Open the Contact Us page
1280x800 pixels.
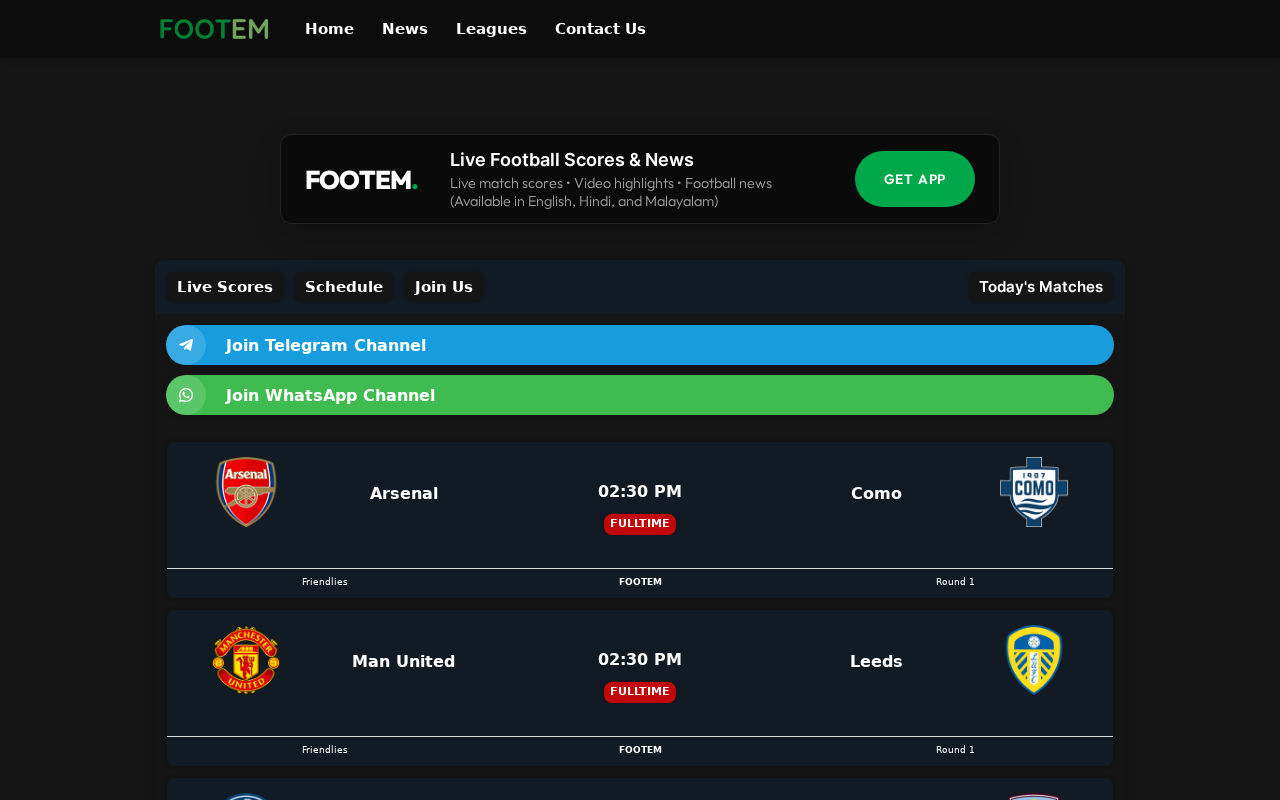(600, 29)
